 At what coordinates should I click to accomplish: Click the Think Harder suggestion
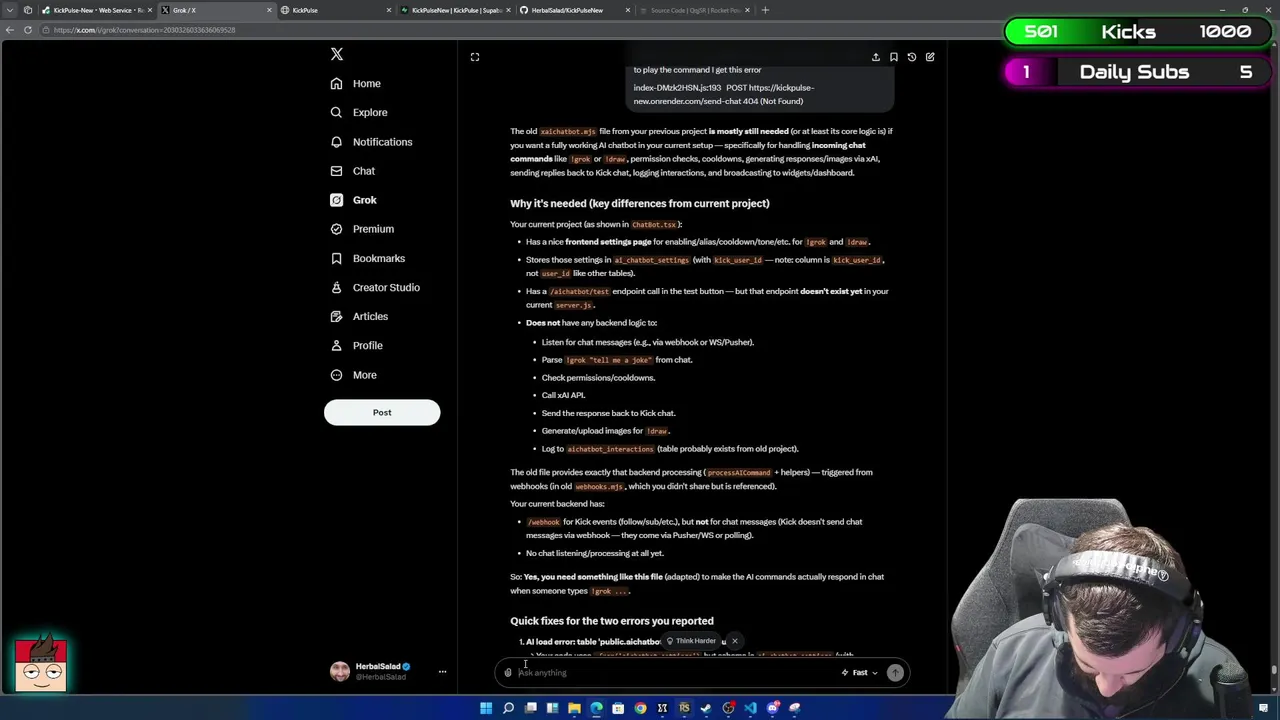691,641
